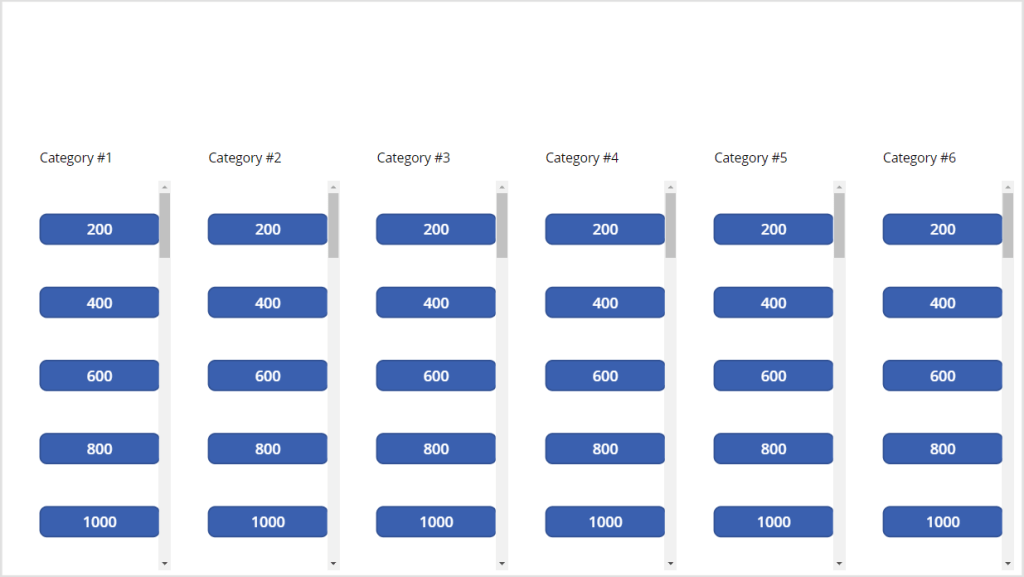Click the Category #6 header label
Screen dimensions: 1024x577
point(919,158)
